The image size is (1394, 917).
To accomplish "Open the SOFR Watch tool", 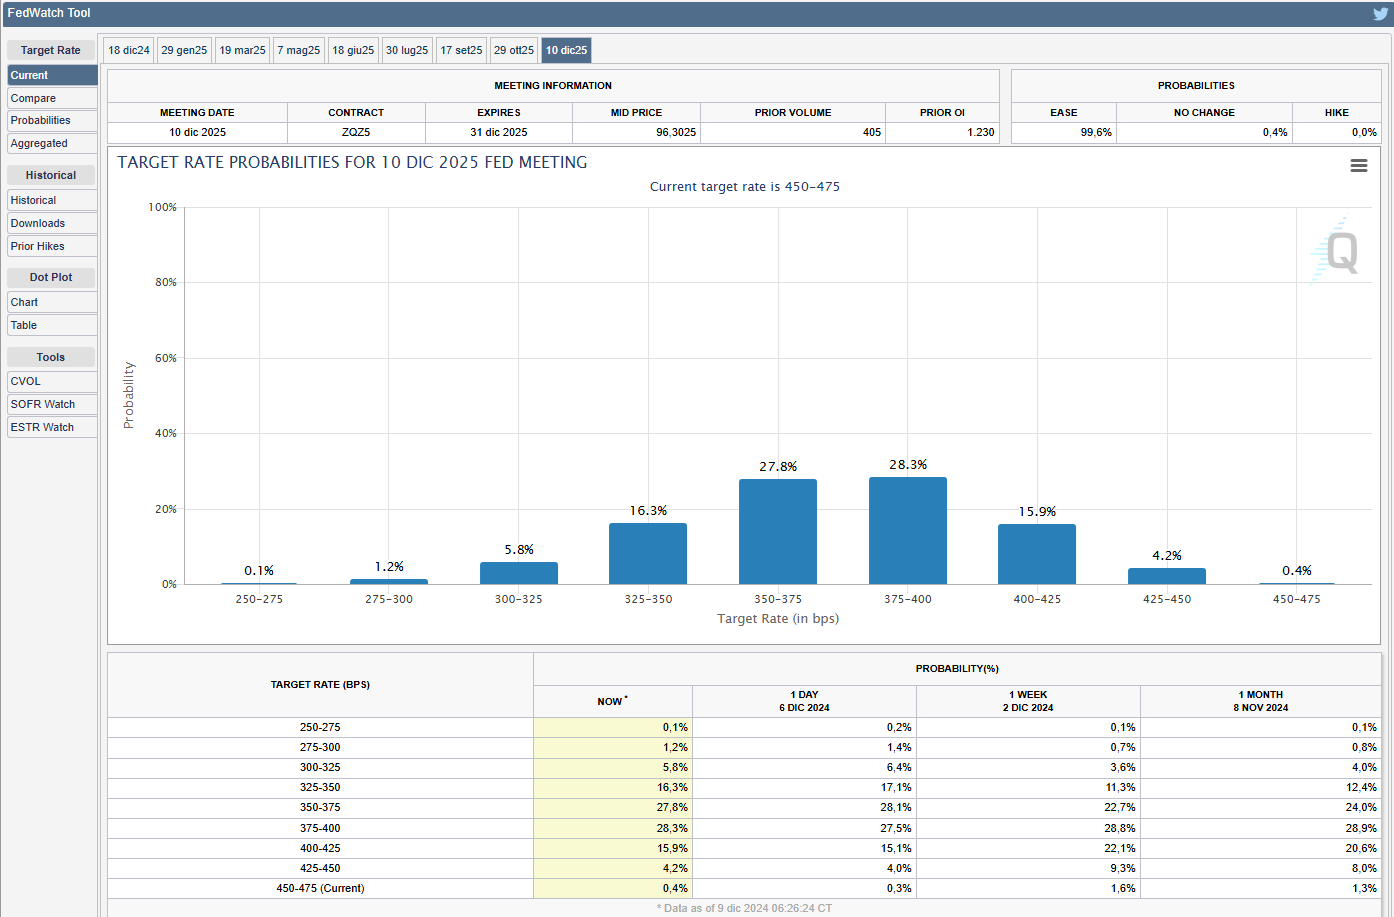I will [52, 405].
